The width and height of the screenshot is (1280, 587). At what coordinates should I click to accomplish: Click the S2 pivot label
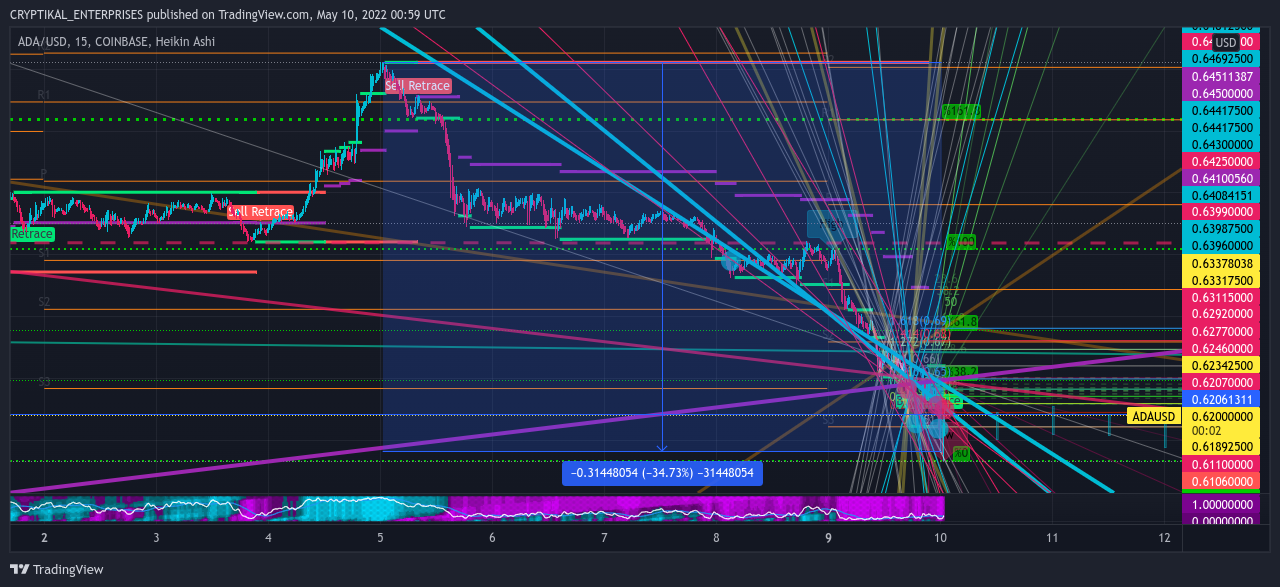click(x=44, y=301)
